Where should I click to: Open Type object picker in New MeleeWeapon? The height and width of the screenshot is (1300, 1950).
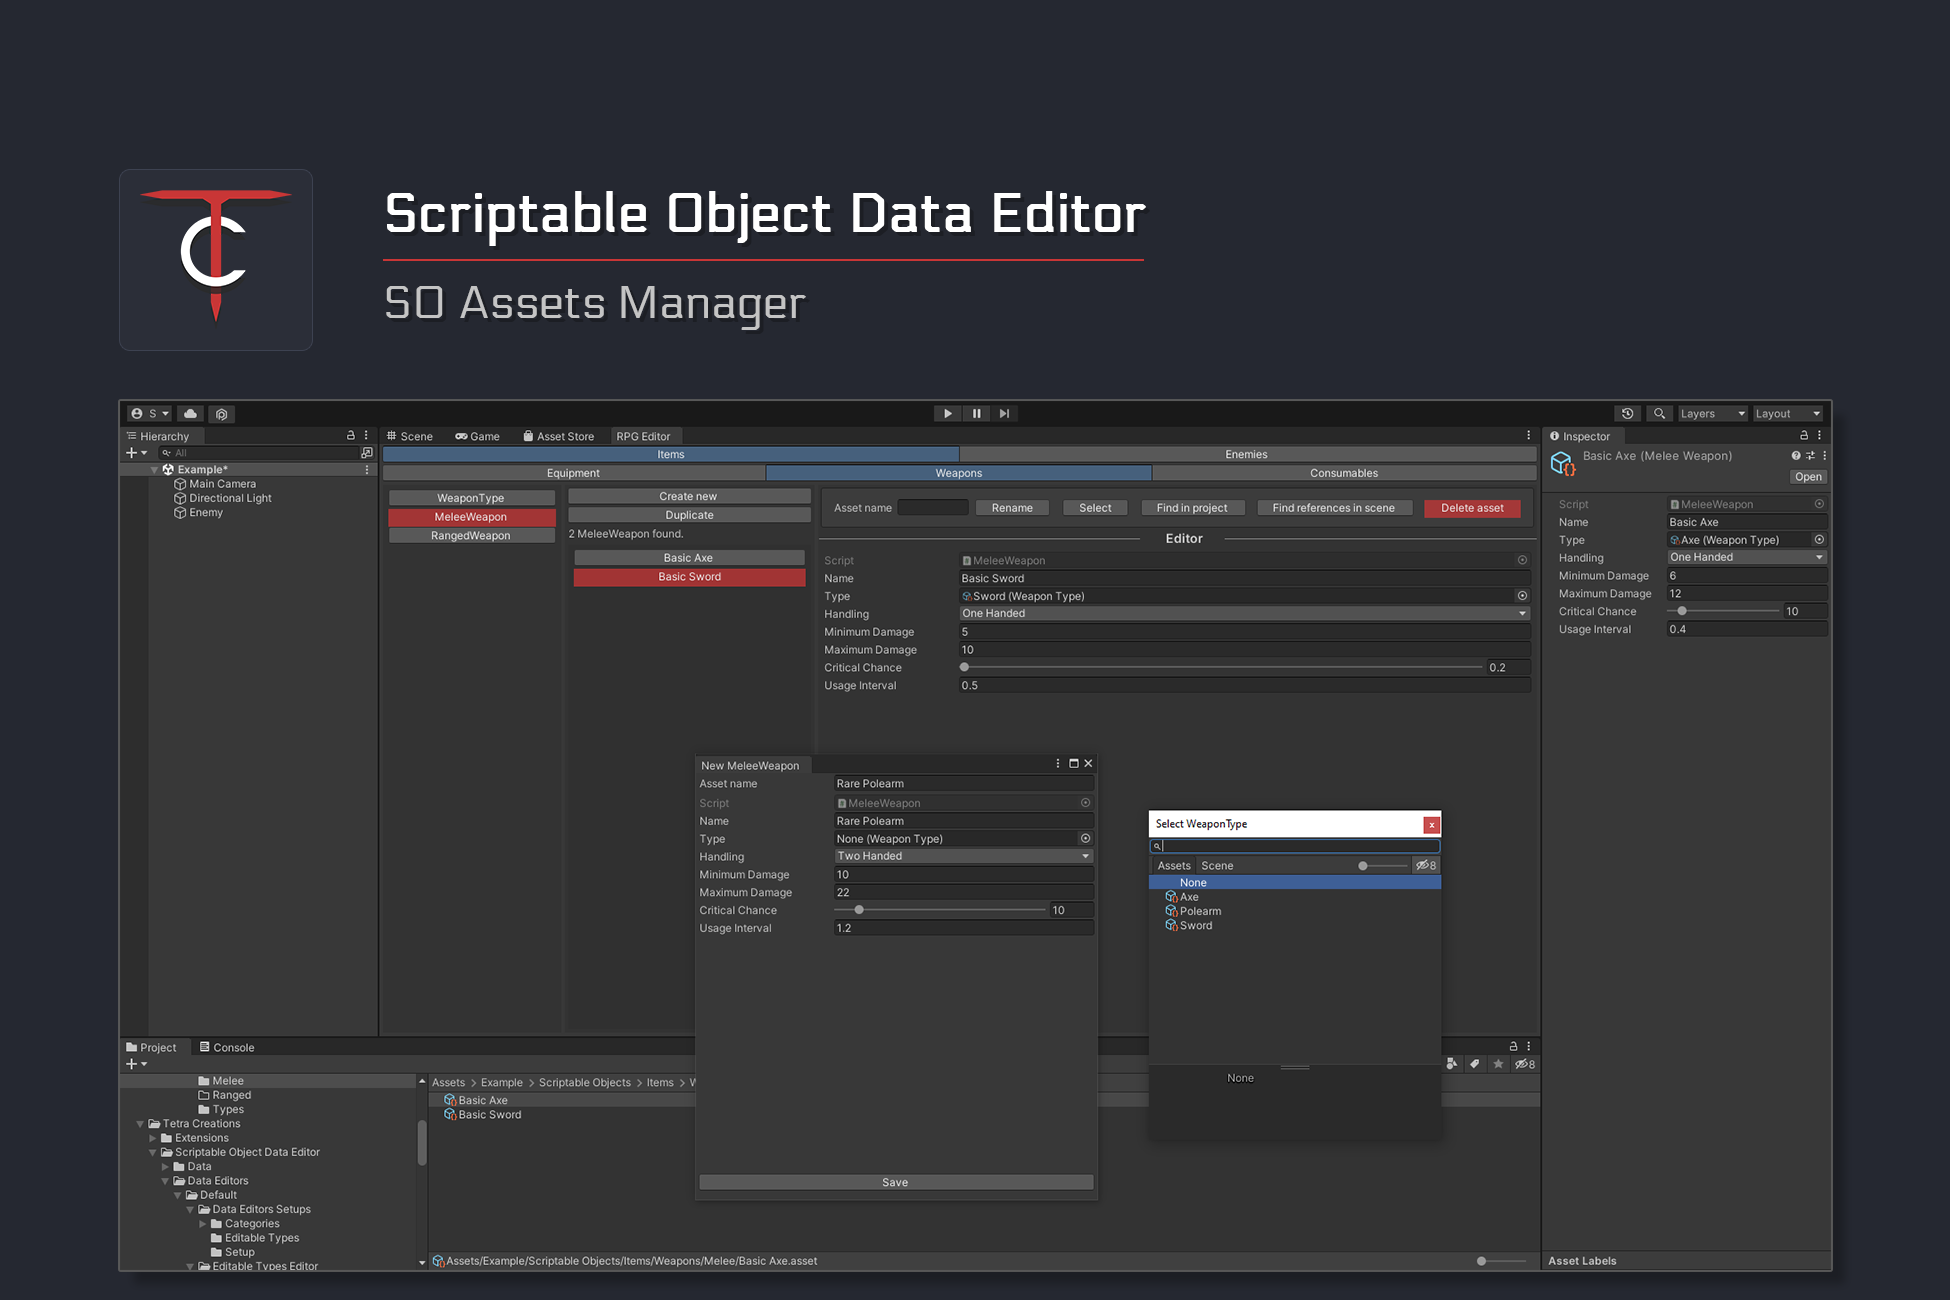[1085, 838]
